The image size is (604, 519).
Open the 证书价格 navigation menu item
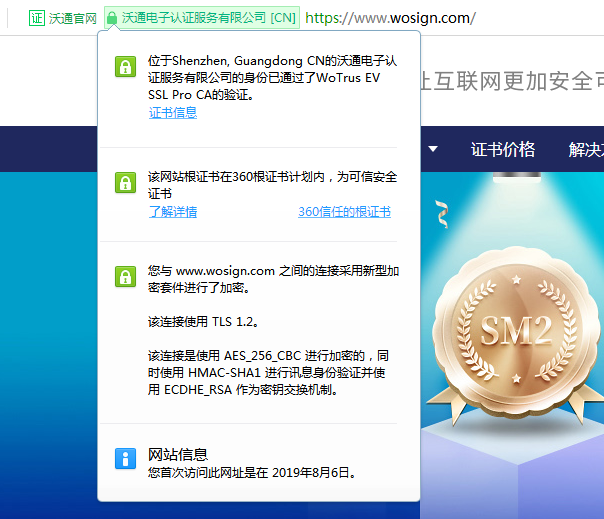click(503, 150)
